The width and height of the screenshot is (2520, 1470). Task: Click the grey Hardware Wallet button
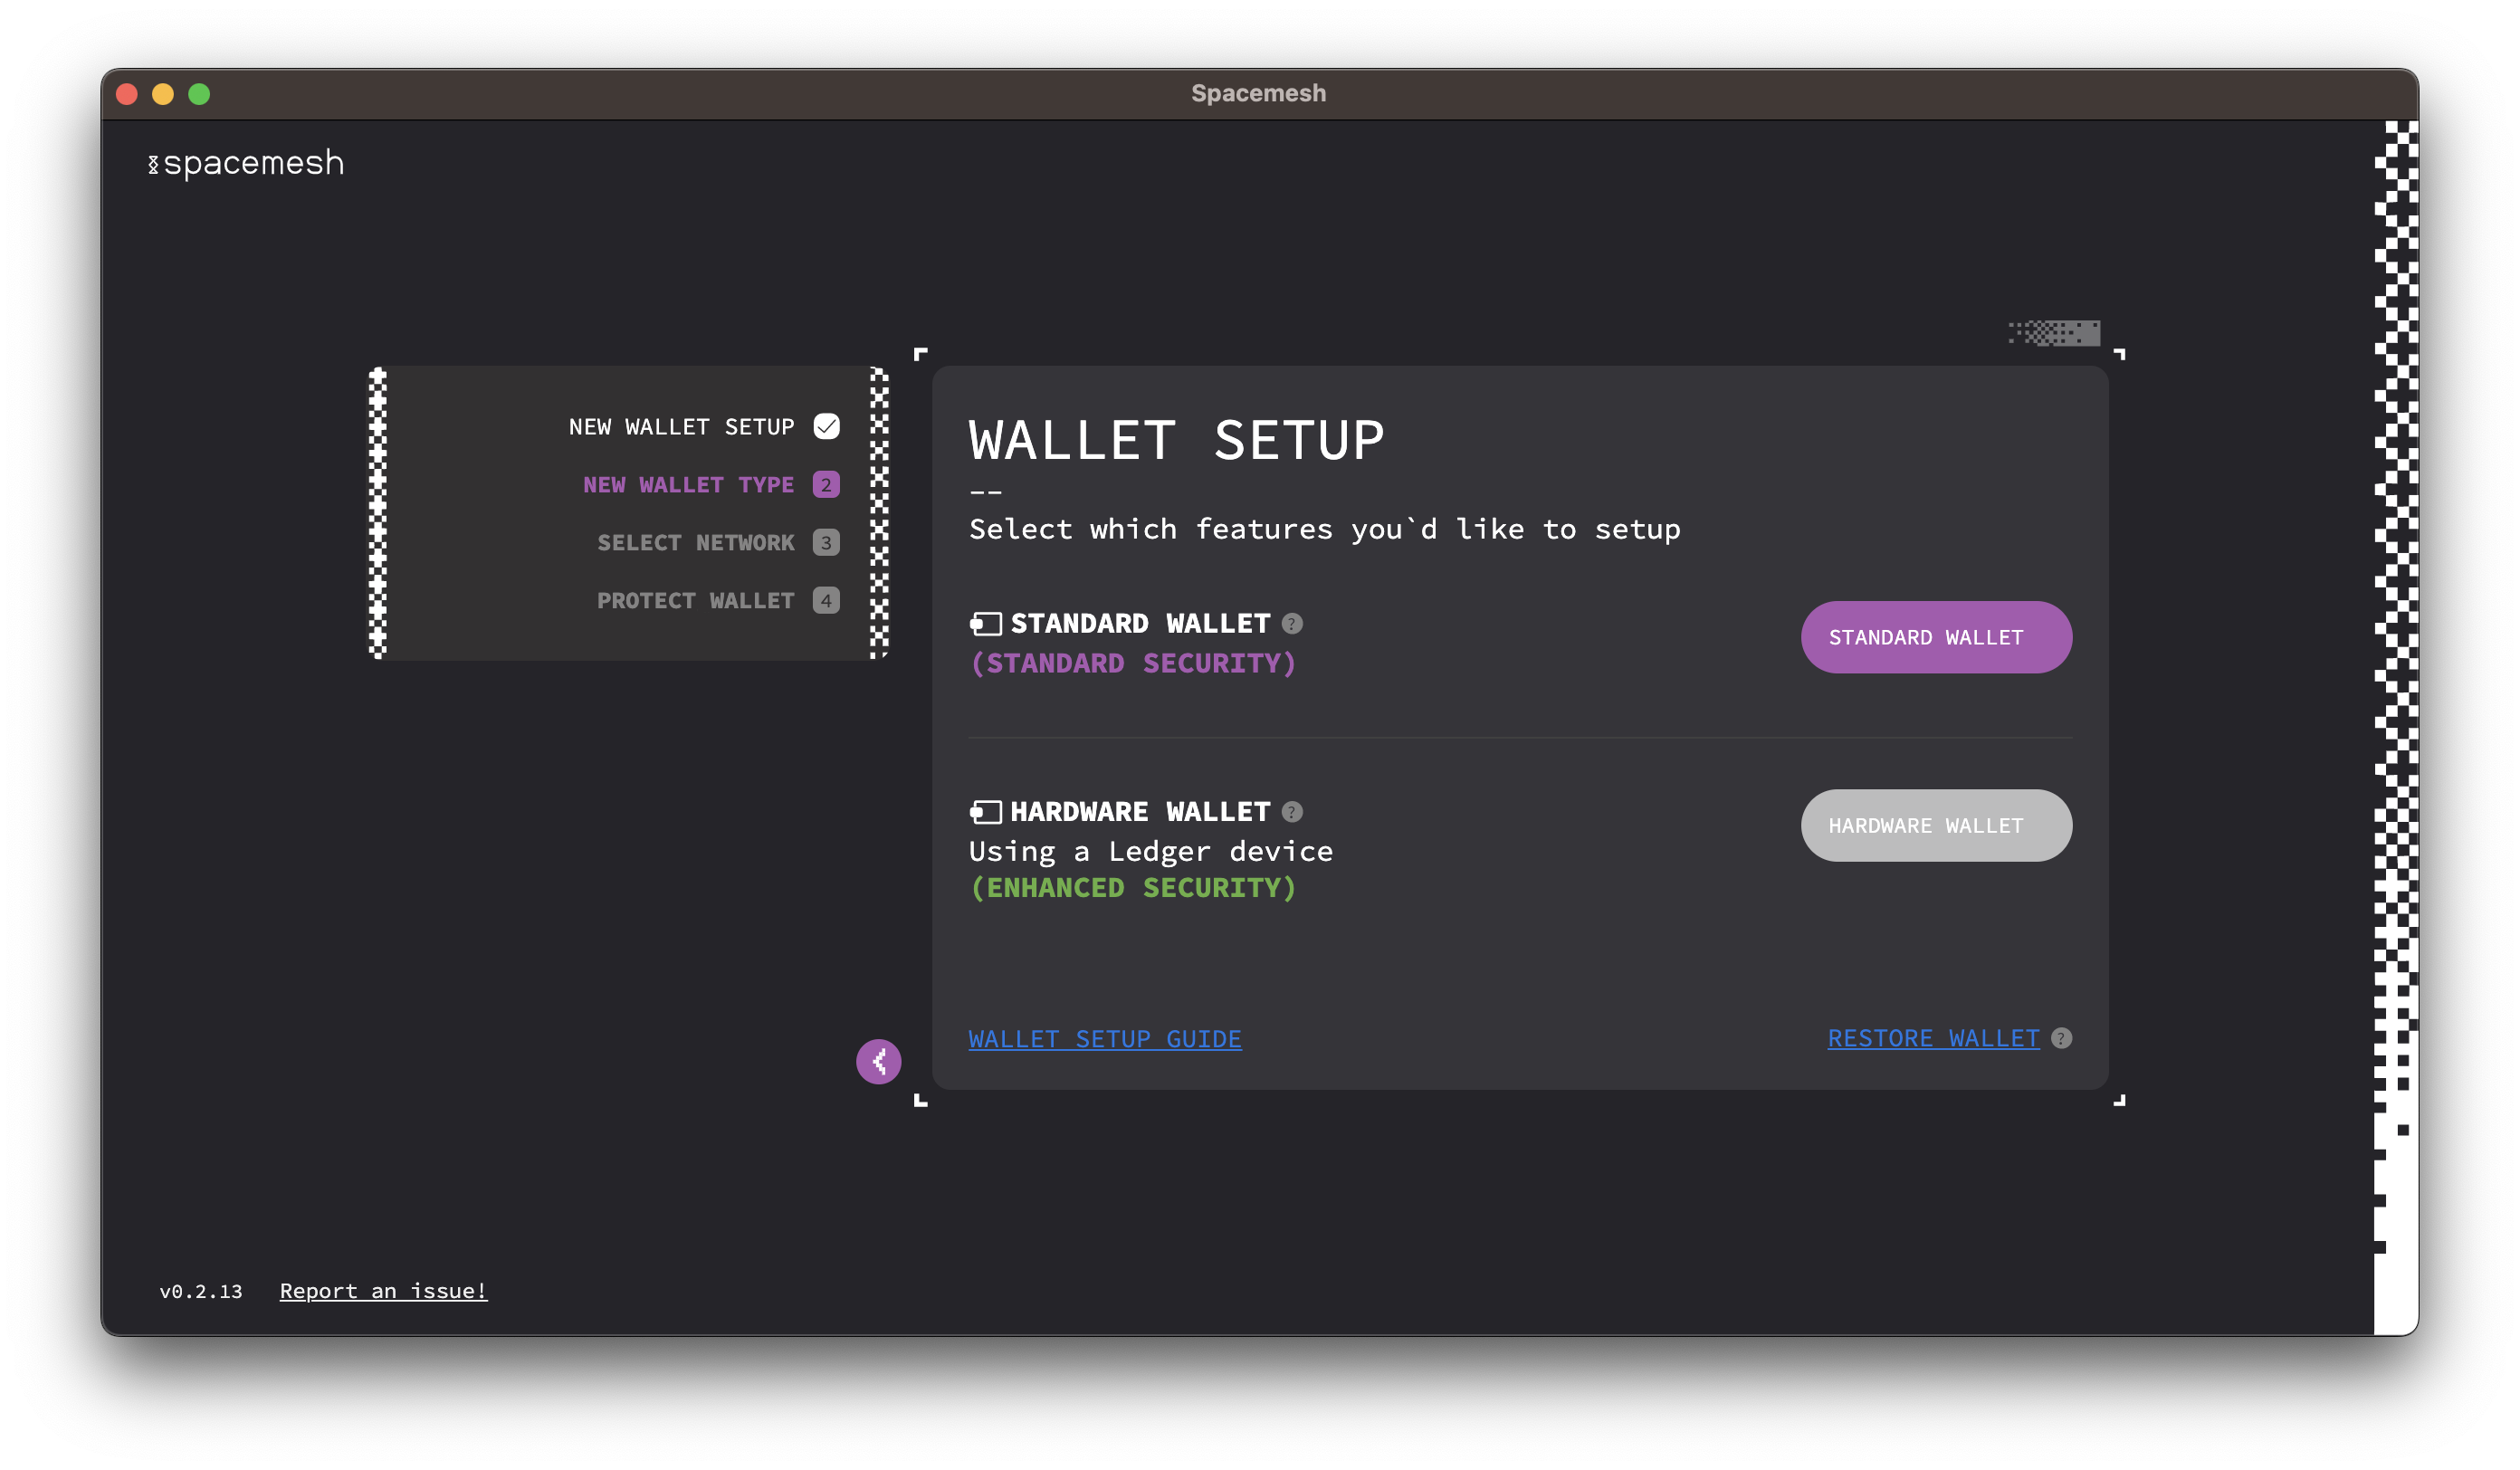[1936, 825]
